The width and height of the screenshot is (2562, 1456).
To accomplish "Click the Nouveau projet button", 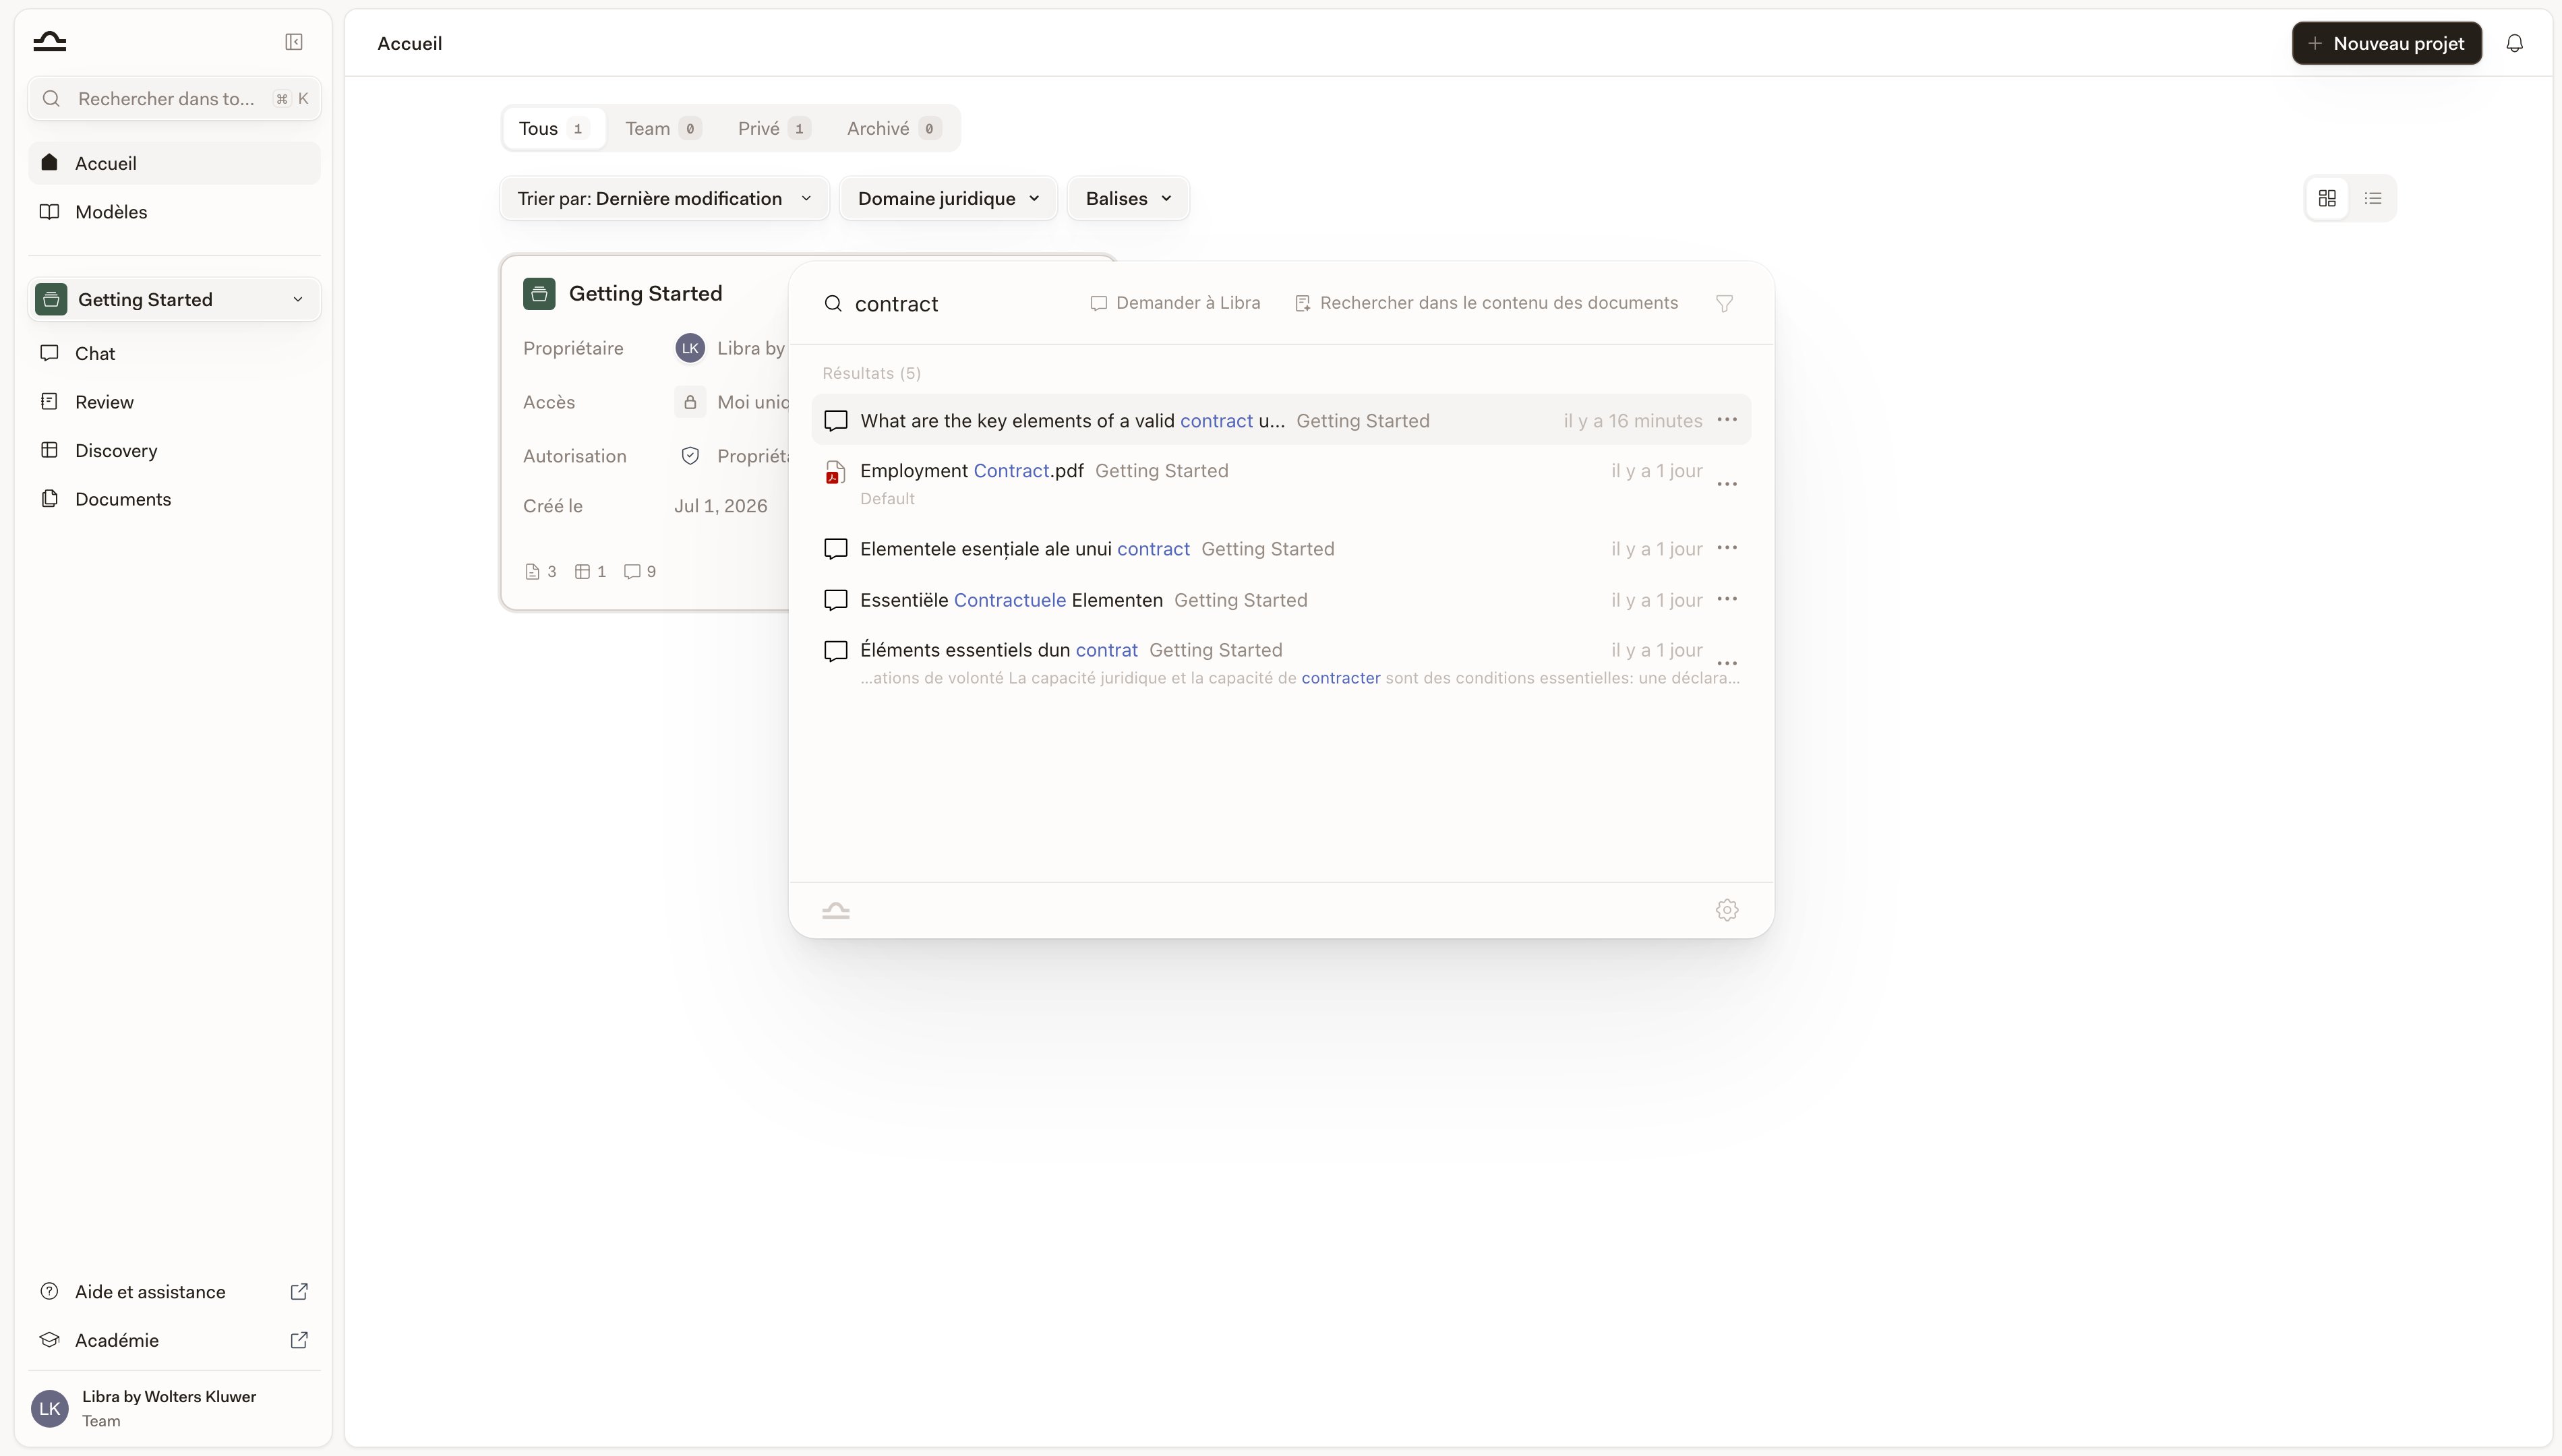I will (2386, 43).
